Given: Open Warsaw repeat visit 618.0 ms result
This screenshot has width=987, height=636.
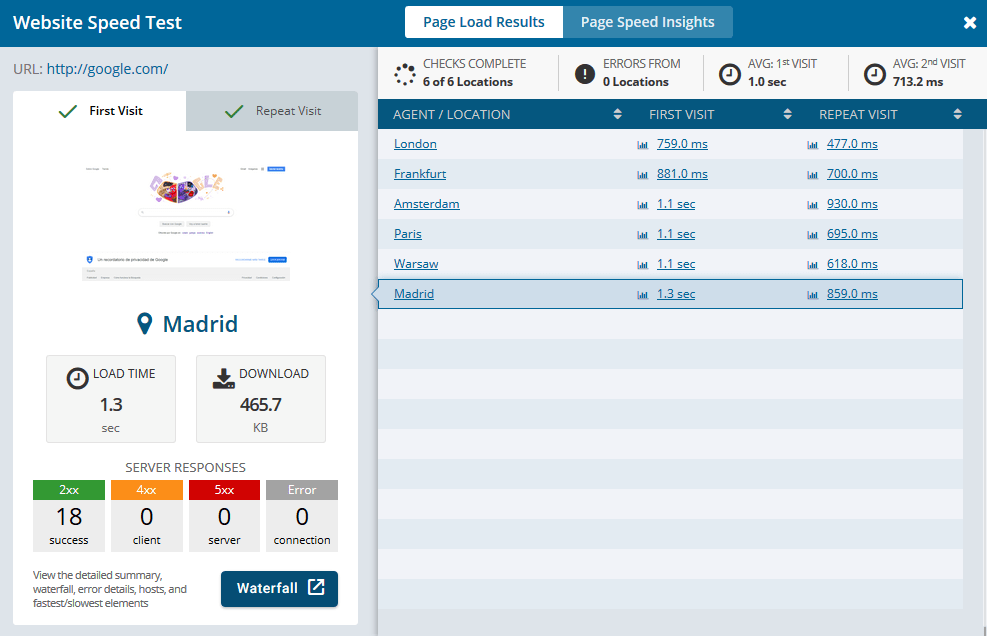Looking at the screenshot, I should [x=852, y=264].
